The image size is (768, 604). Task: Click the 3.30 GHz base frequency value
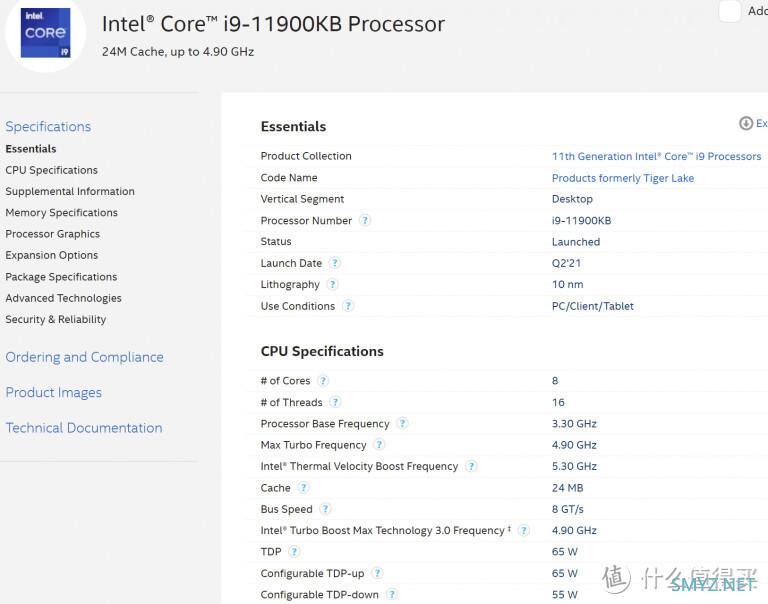click(x=574, y=423)
